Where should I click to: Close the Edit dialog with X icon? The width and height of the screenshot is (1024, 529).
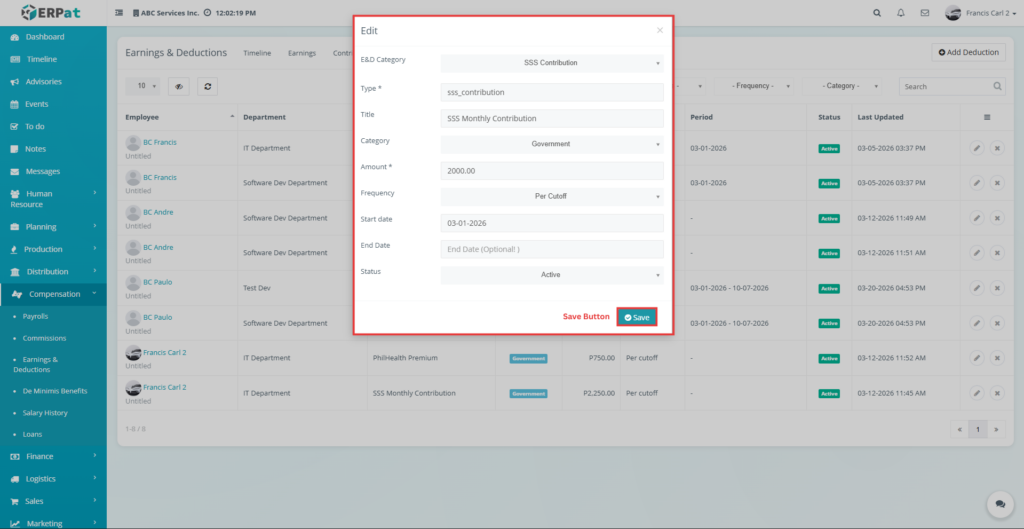(x=659, y=31)
